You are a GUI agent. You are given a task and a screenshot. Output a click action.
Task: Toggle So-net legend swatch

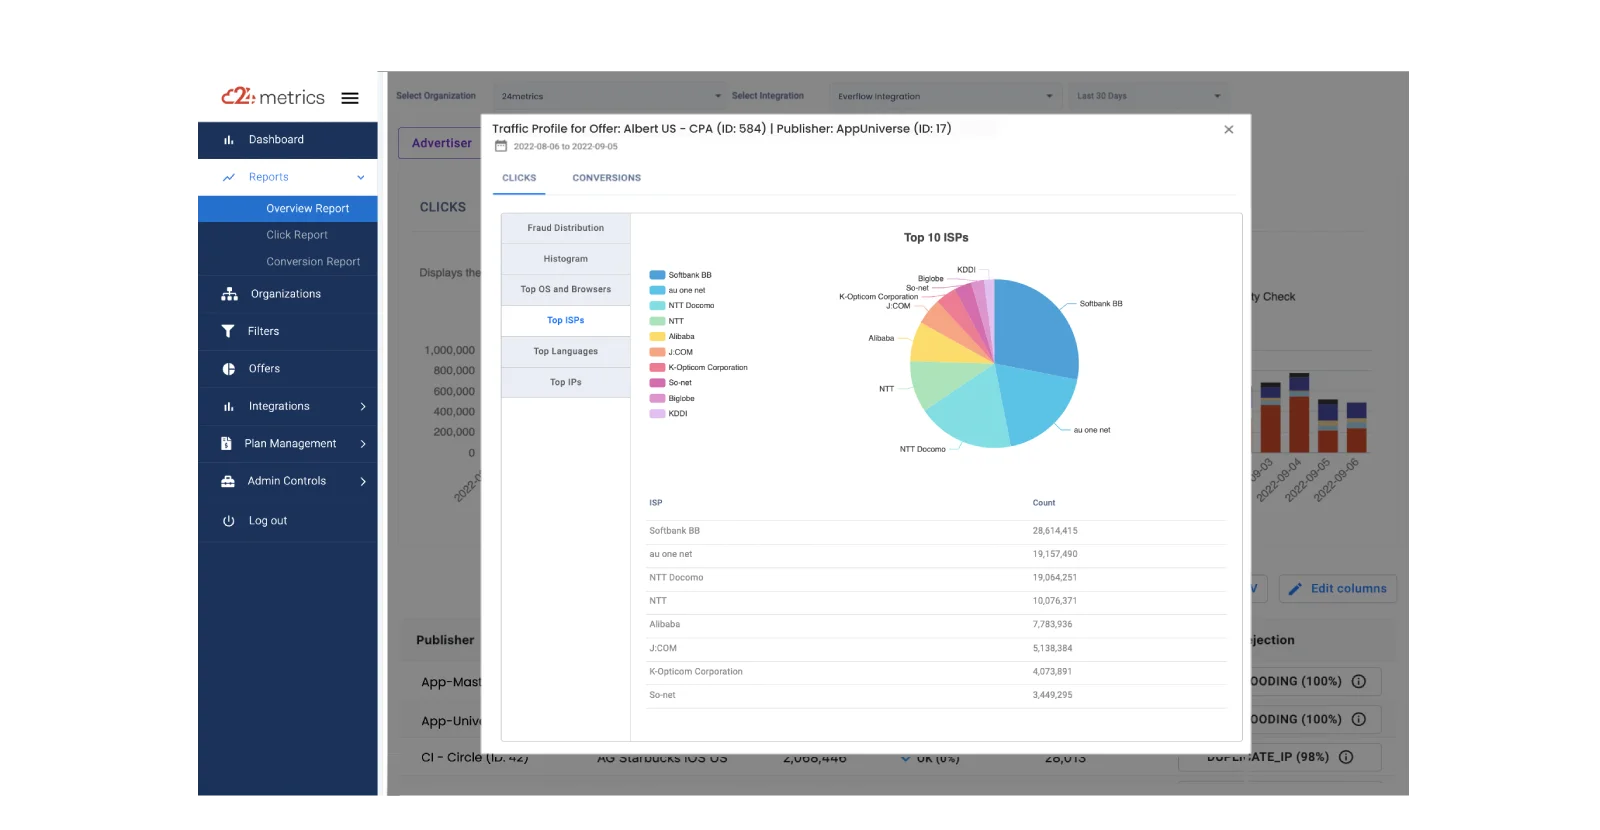click(x=657, y=383)
